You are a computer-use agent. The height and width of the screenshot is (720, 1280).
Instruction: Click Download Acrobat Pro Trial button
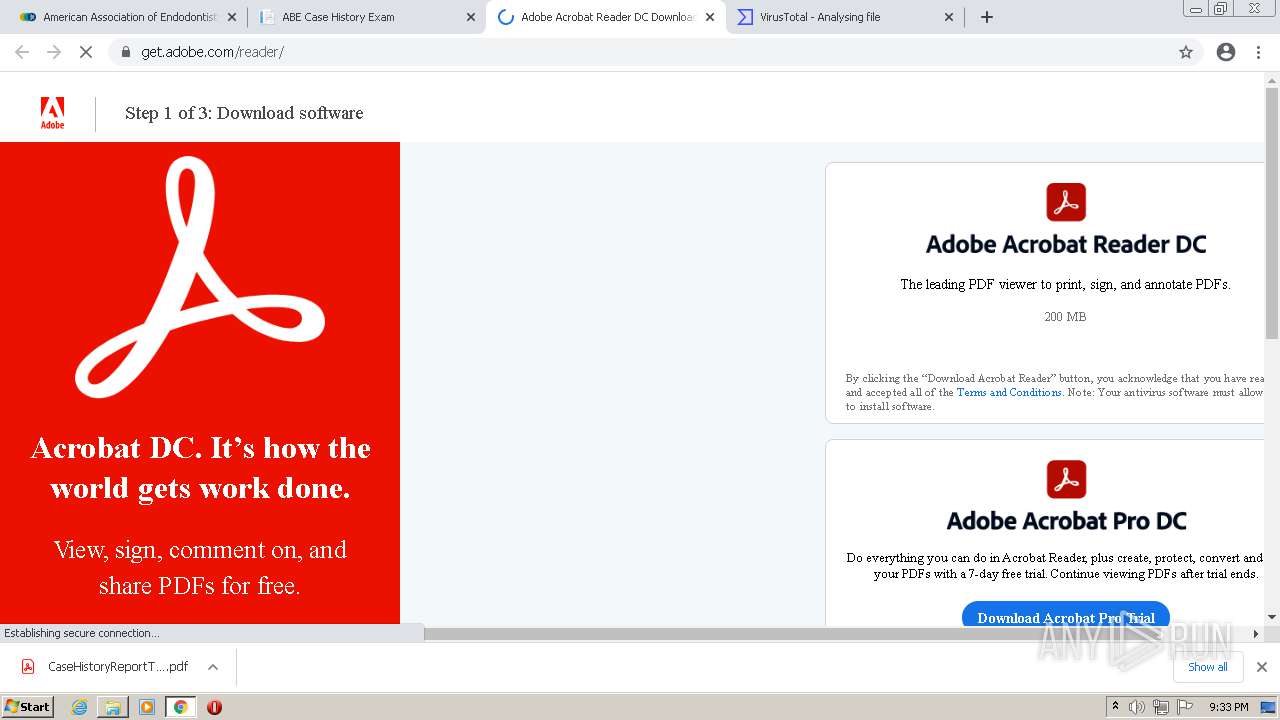click(x=1066, y=615)
